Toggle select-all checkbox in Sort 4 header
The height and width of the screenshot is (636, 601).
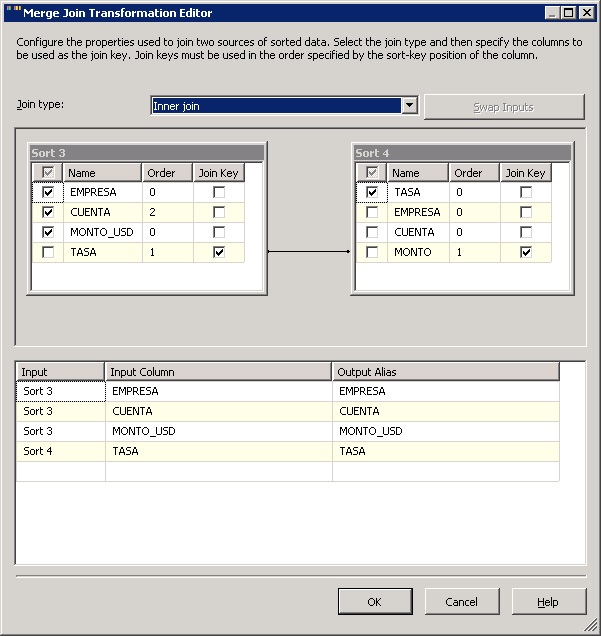[372, 173]
